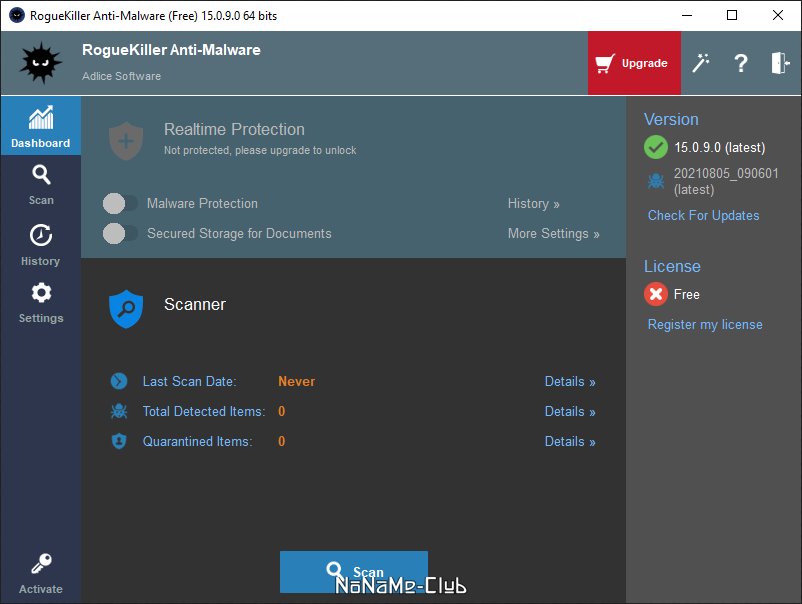
Task: Click the '20210805_090601' signature version text
Action: pyautogui.click(x=726, y=173)
